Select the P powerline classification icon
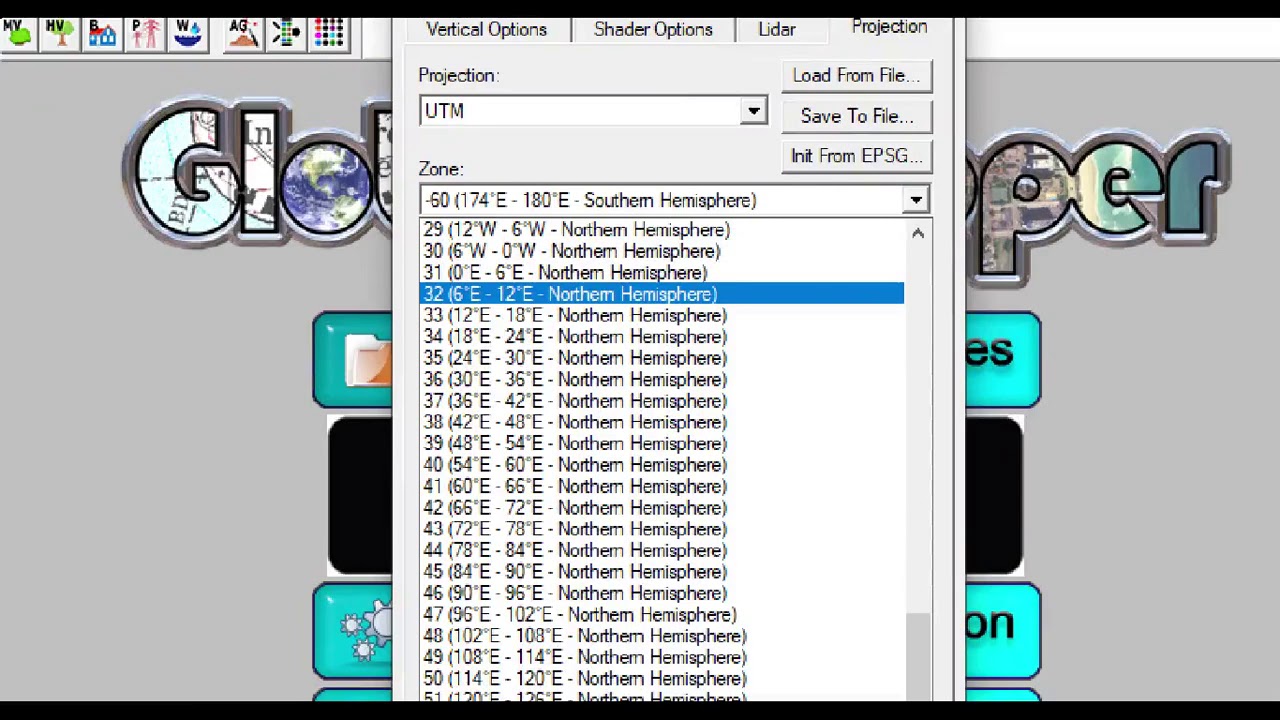This screenshot has height=720, width=1280. coord(145,34)
